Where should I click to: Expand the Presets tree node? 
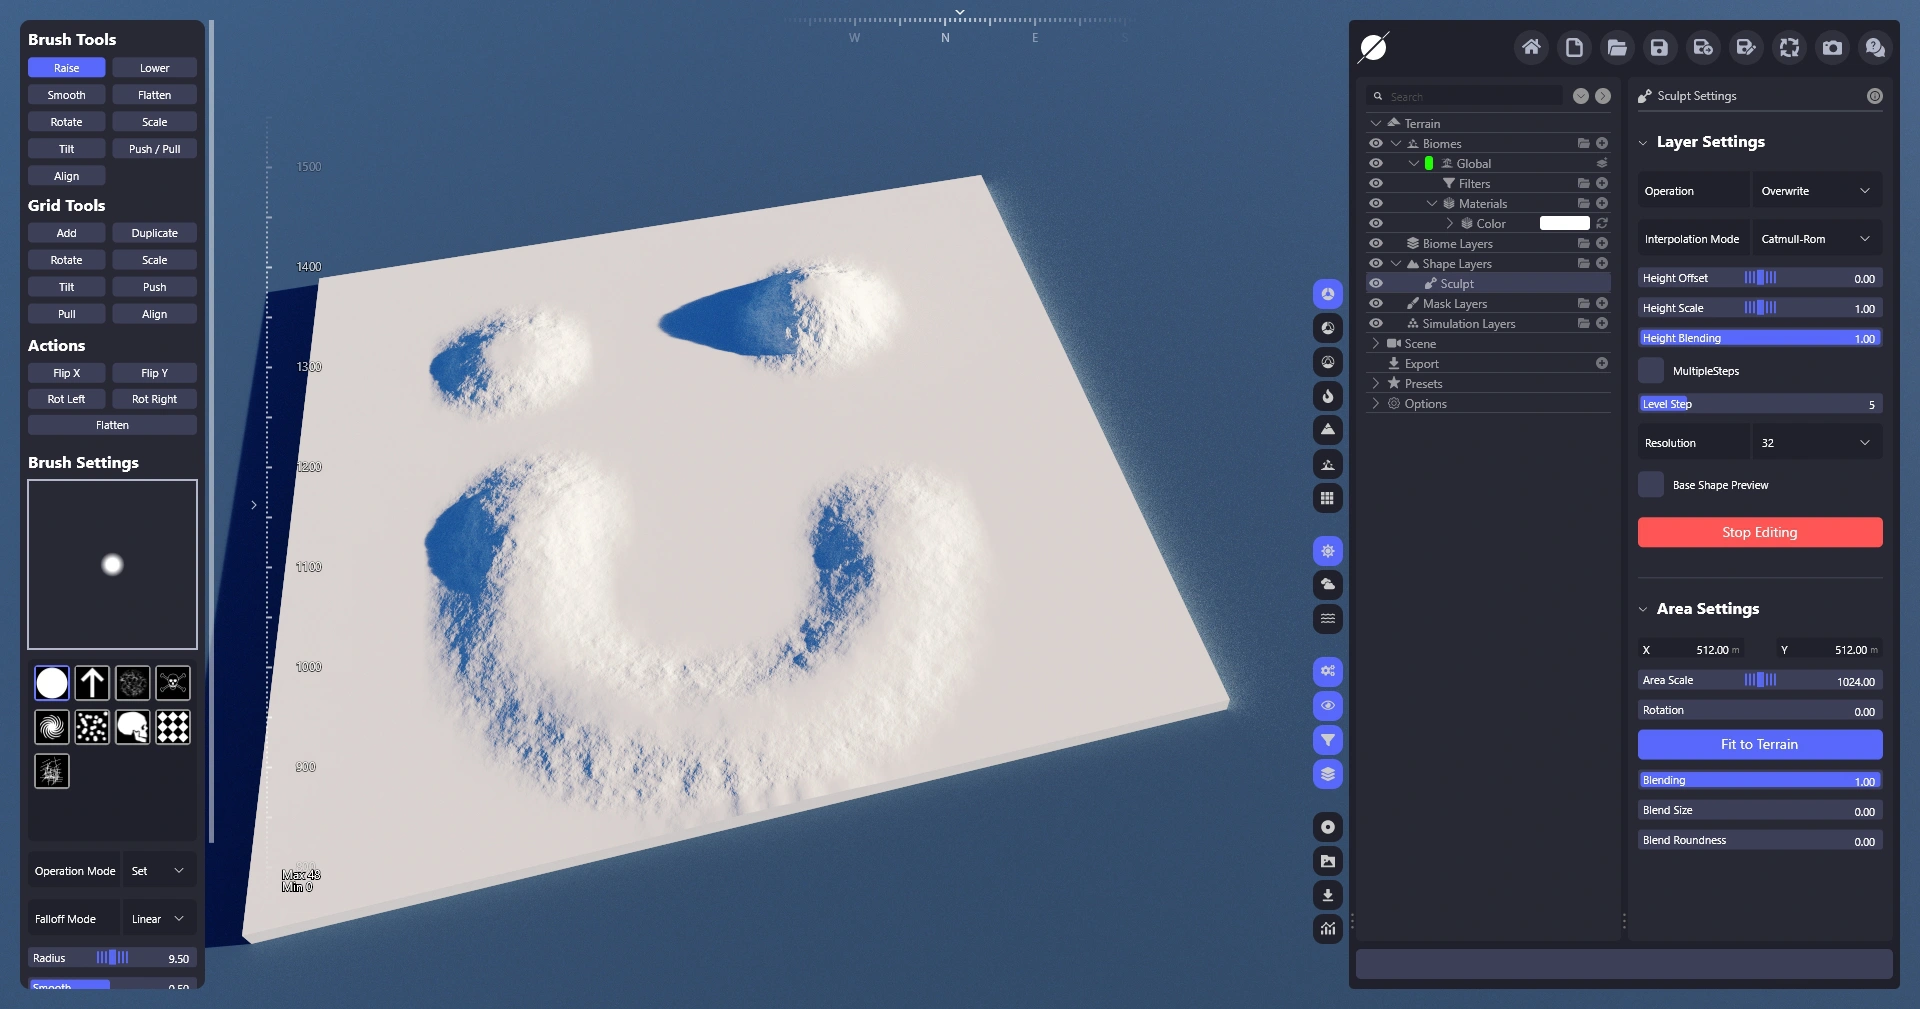click(x=1376, y=383)
